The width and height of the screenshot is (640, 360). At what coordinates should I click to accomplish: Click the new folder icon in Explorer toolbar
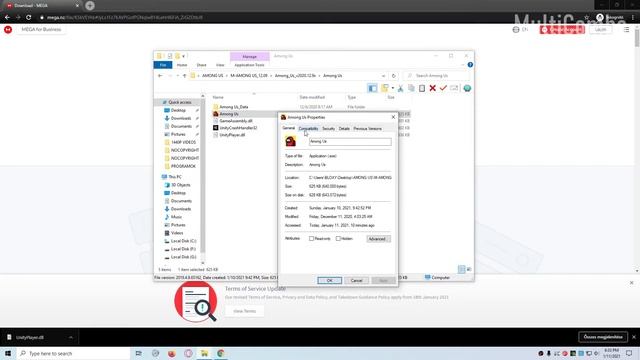[x=384, y=88]
